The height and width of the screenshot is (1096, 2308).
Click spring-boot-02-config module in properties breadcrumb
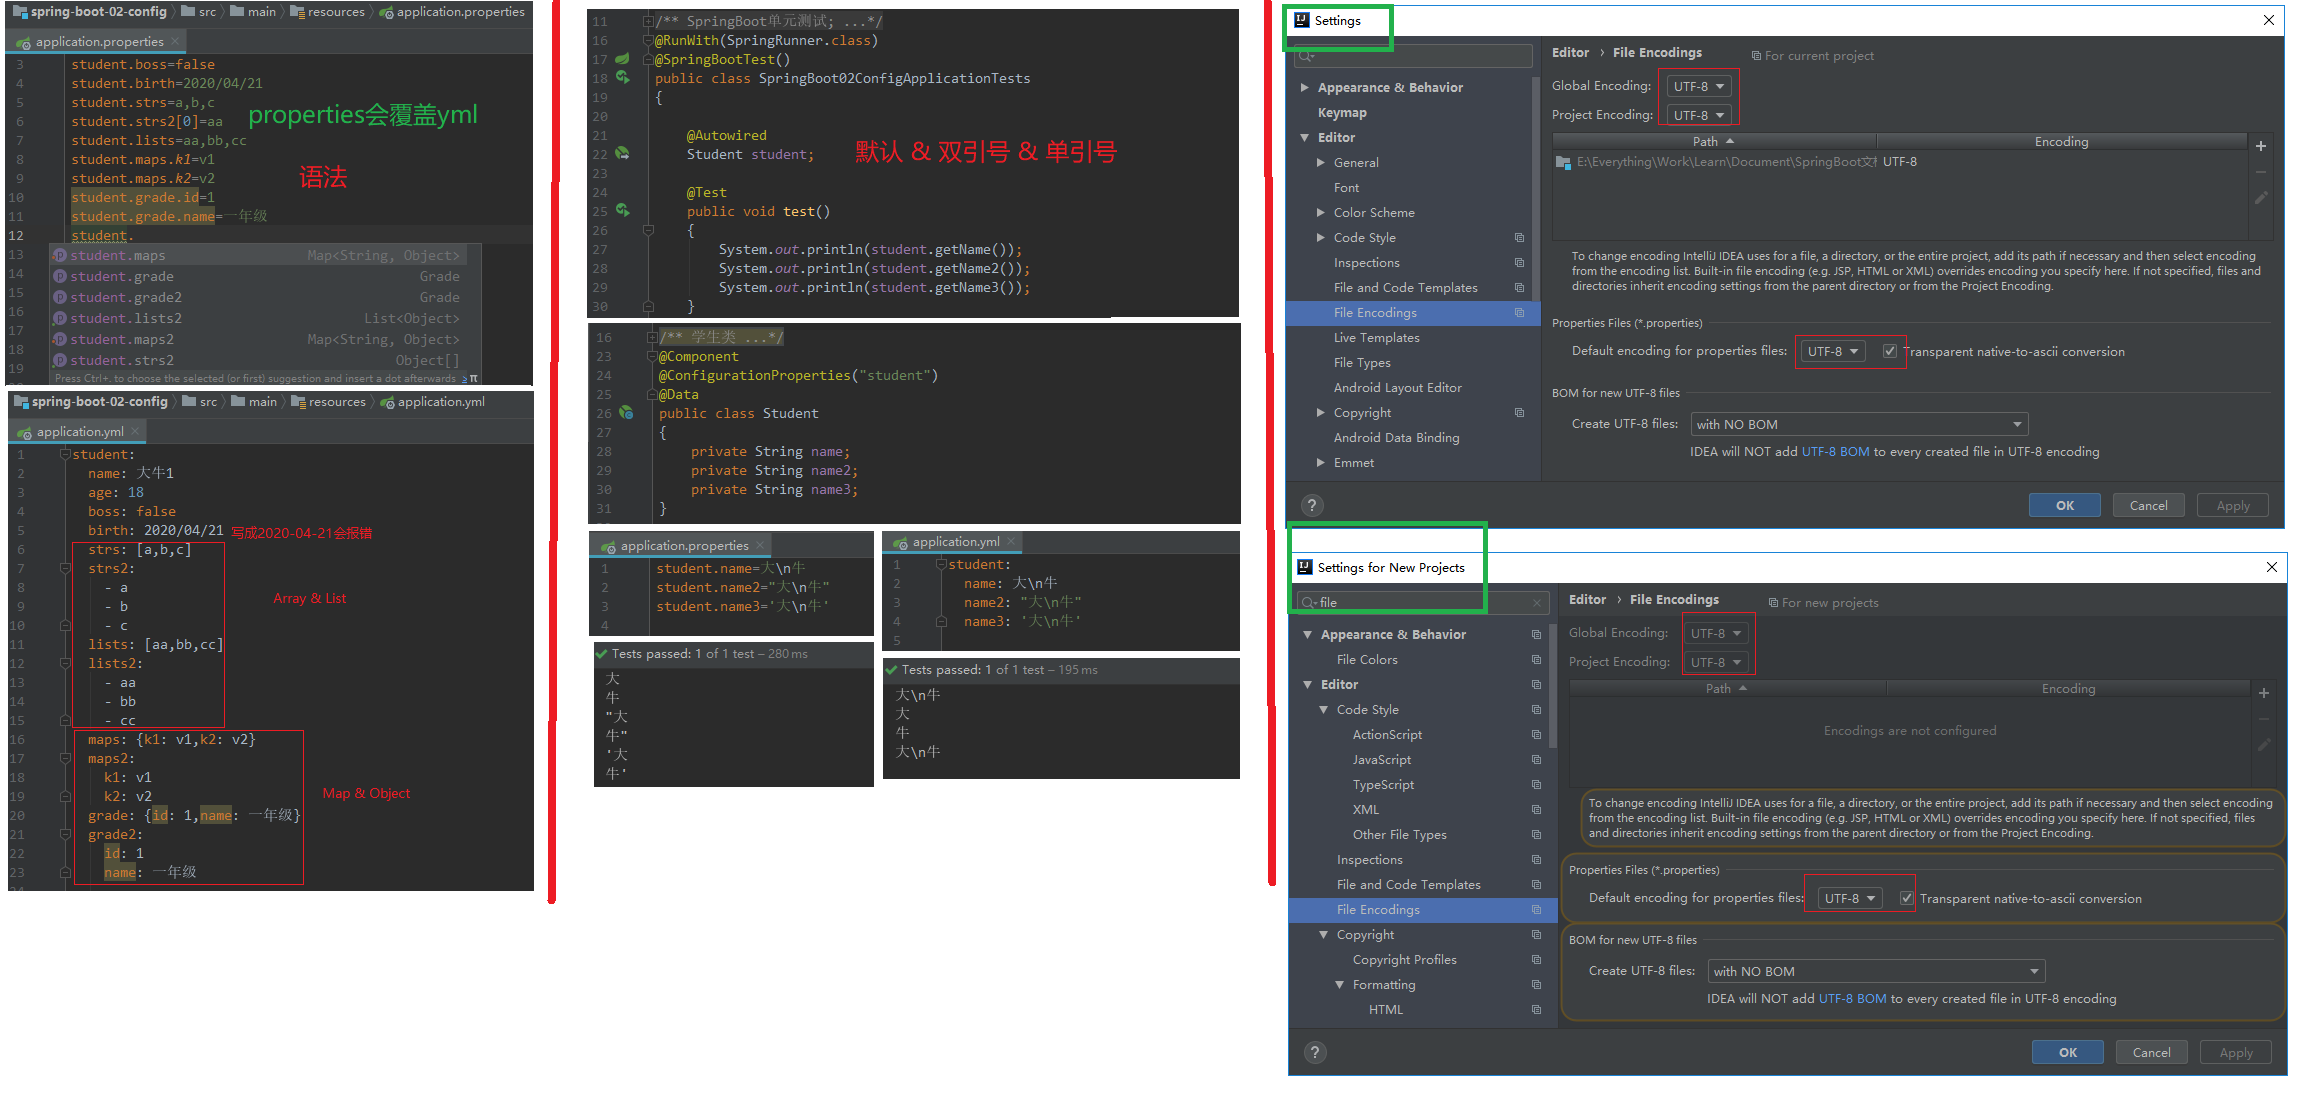pos(90,12)
